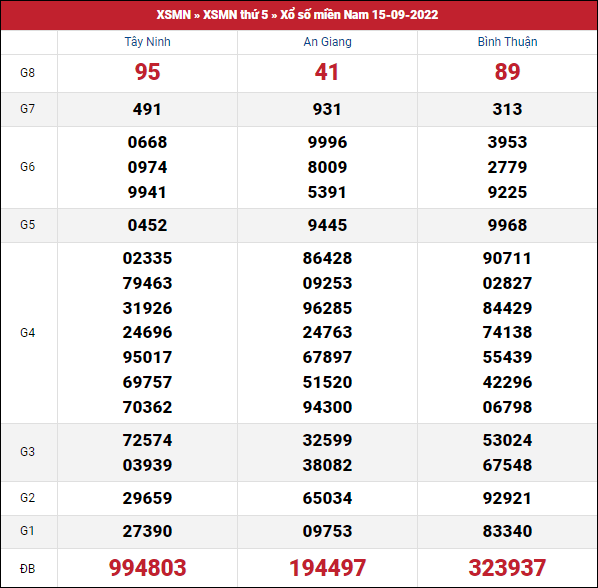Select the Tây Ninh column header
The image size is (598, 588).
point(148,42)
